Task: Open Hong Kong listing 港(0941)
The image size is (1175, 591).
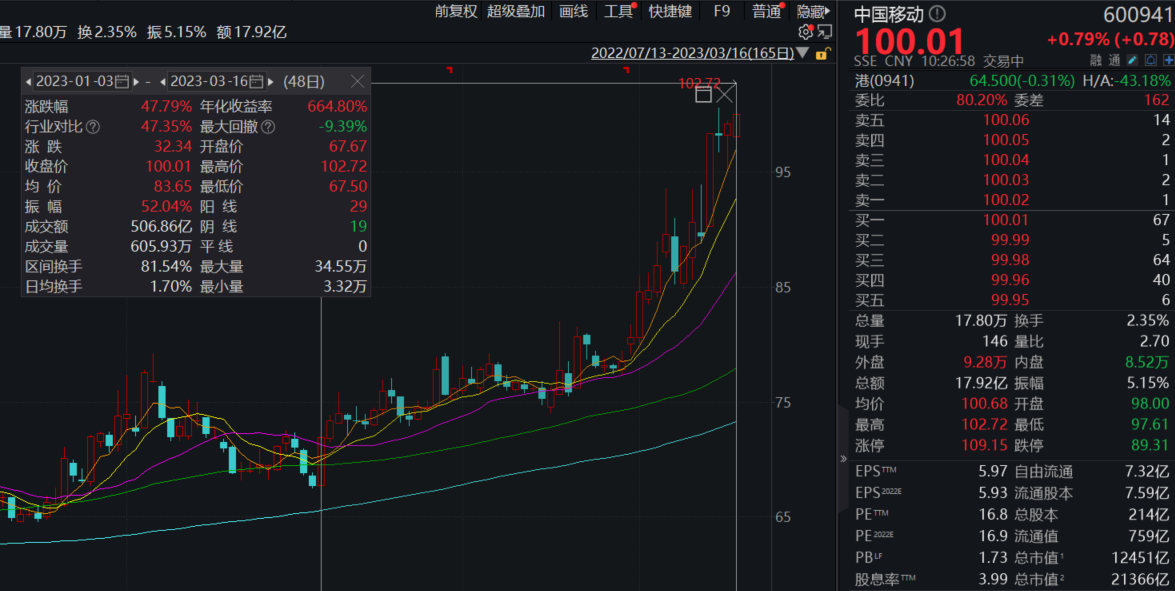Action: tap(884, 80)
